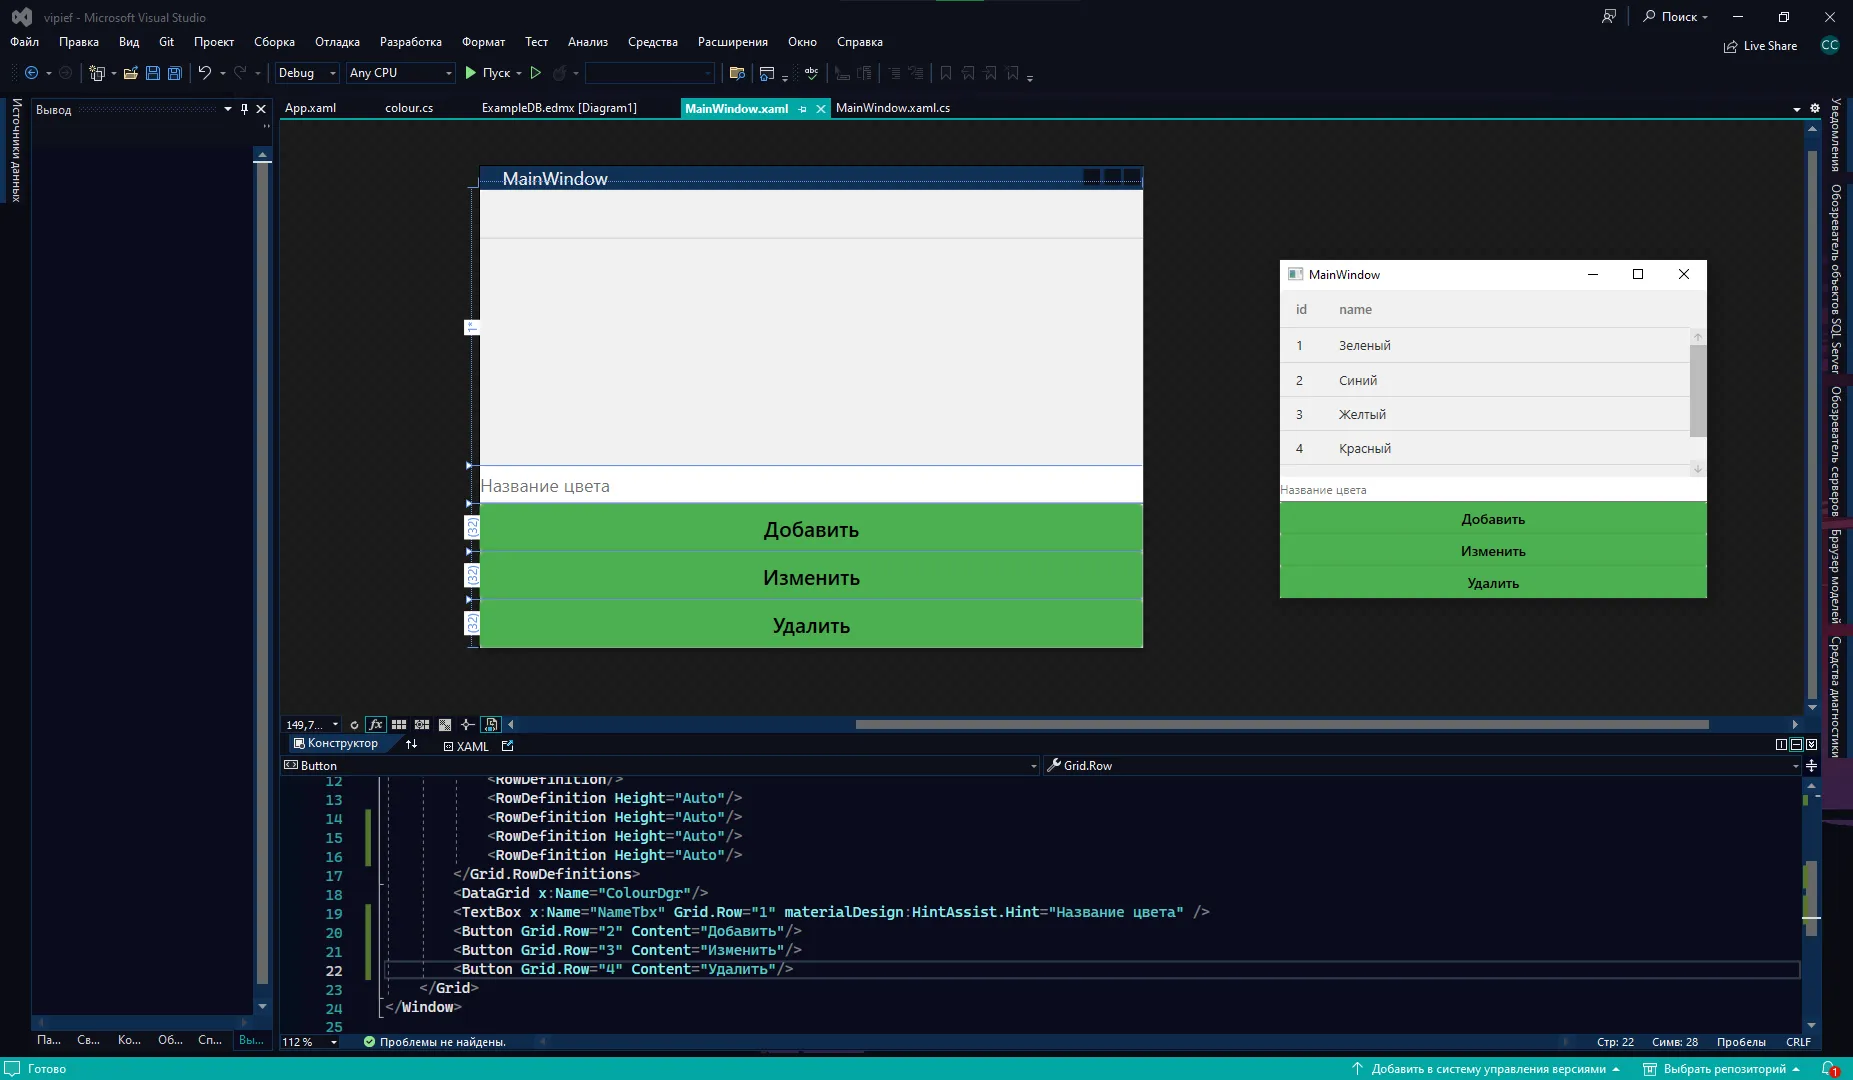Click the window layout toolbar icon
Viewport: 1853px width, 1080px height.
767,73
